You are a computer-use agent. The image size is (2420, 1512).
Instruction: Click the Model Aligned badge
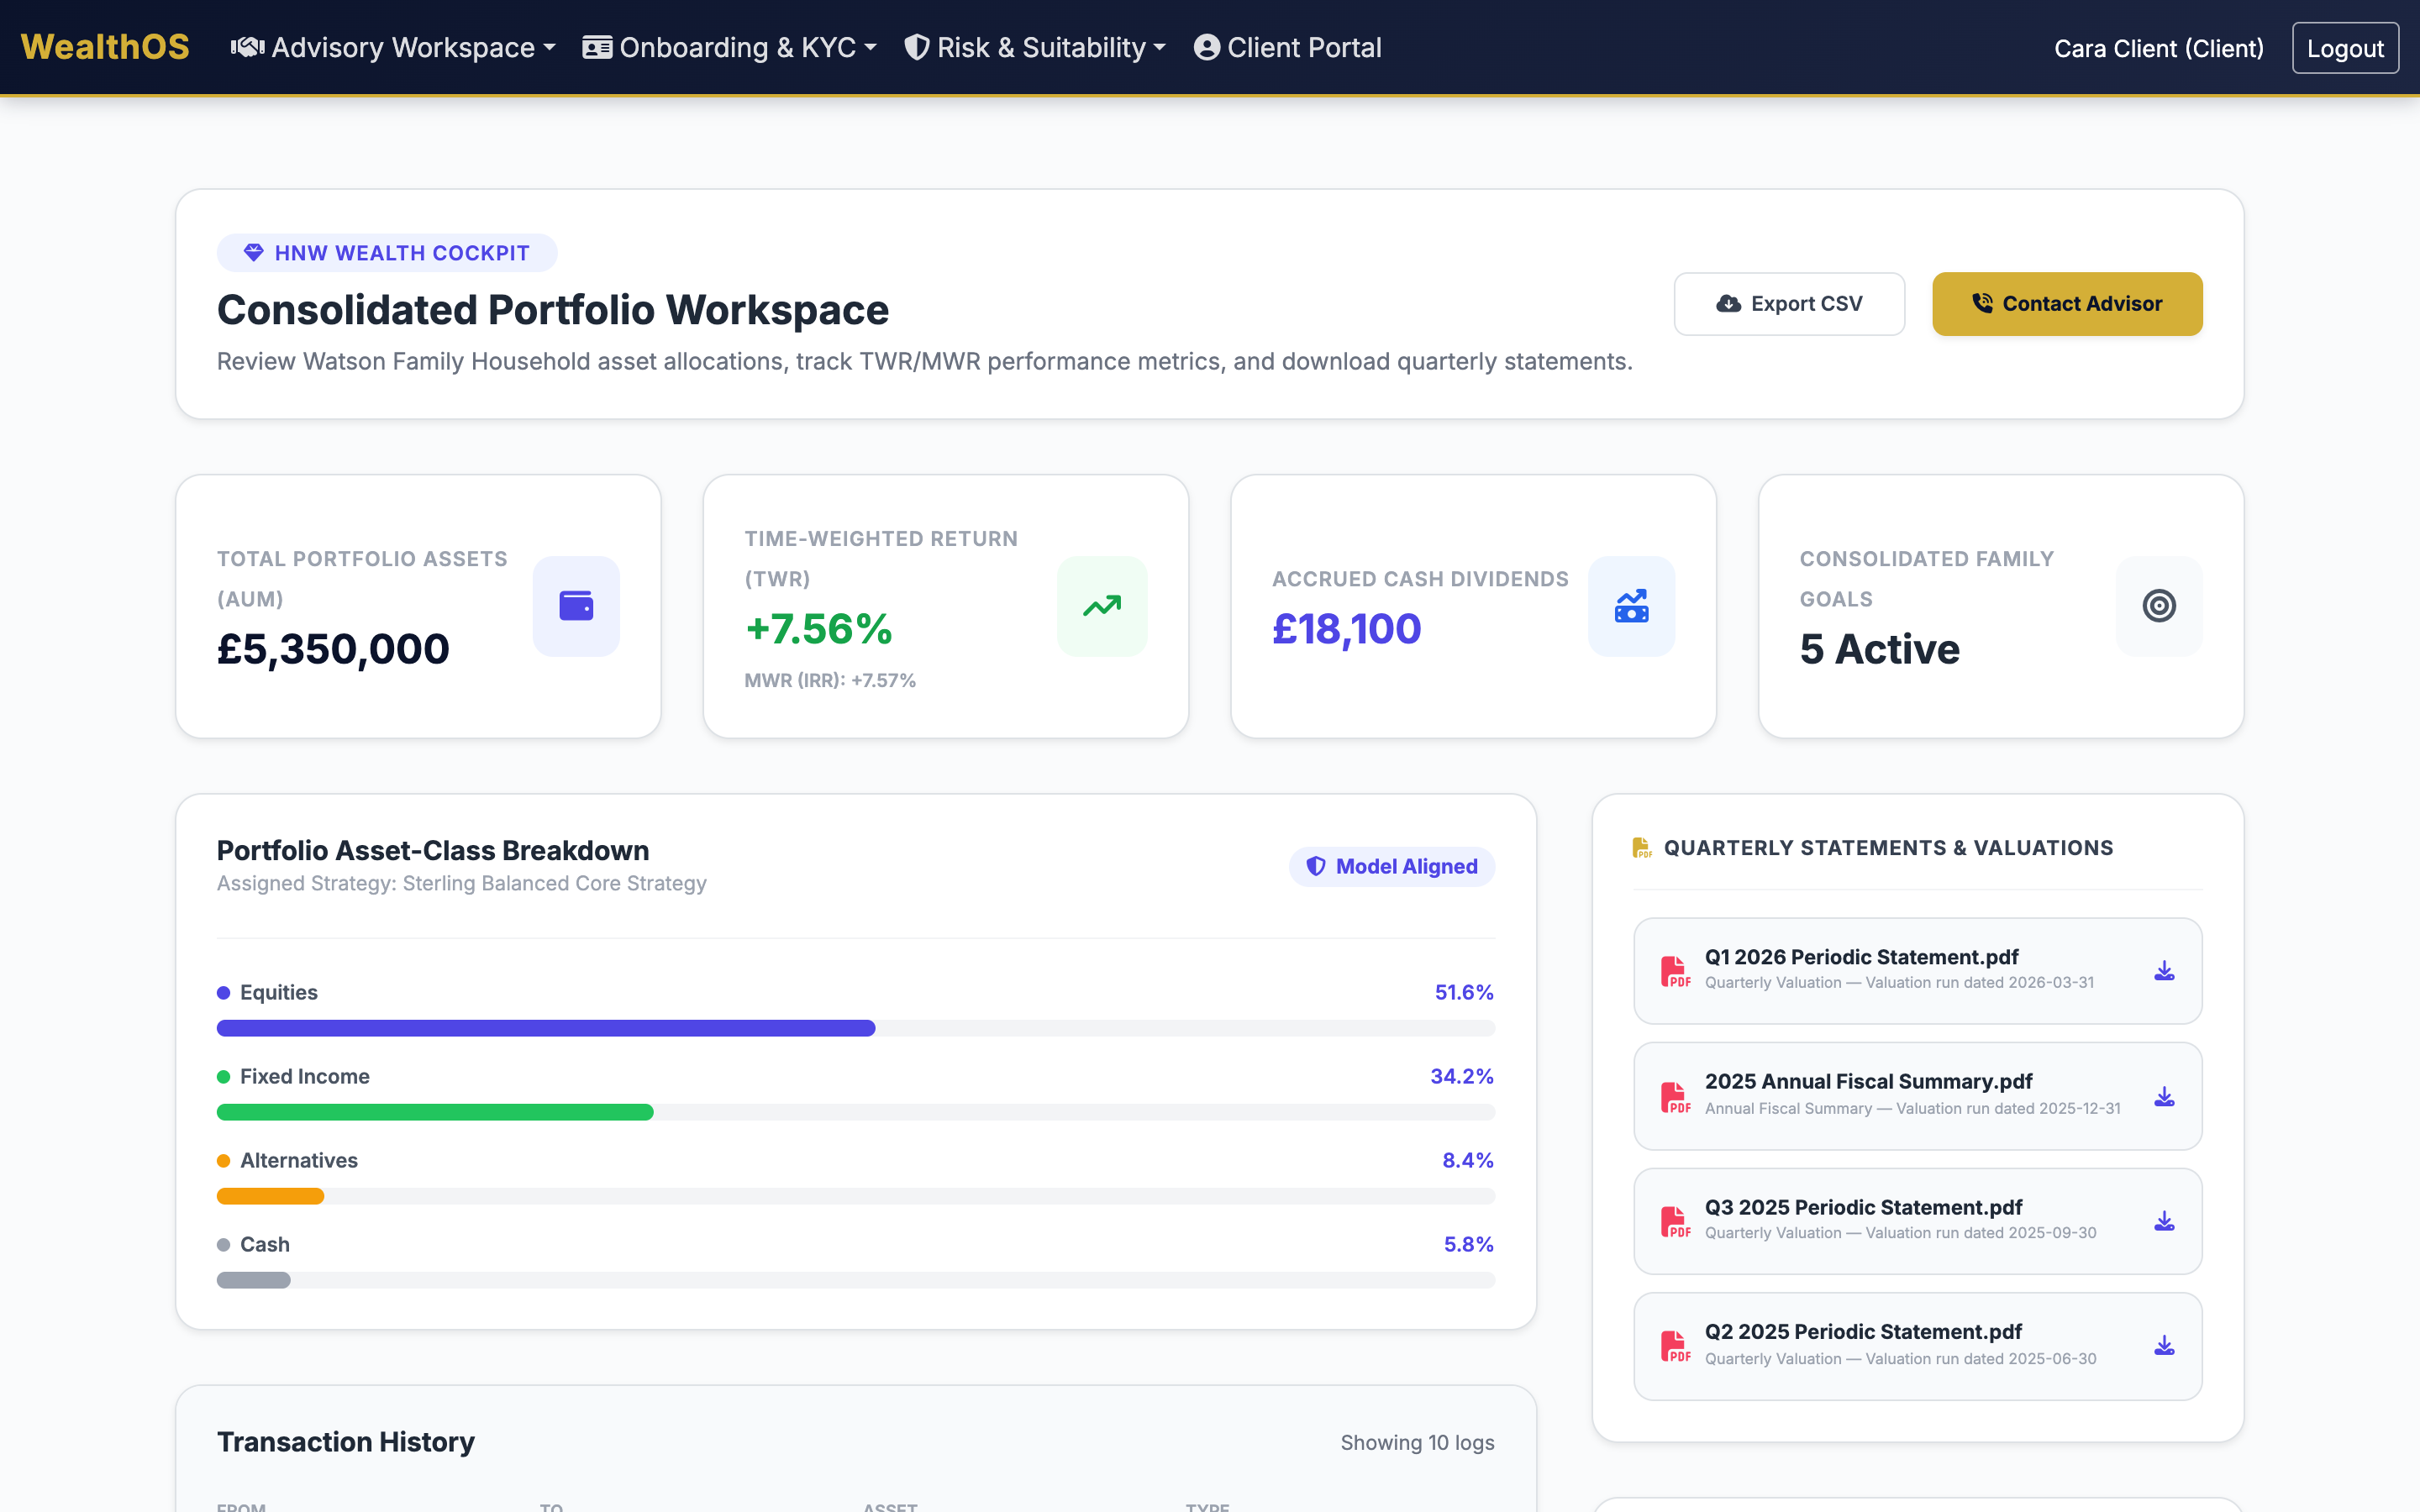(x=1392, y=867)
